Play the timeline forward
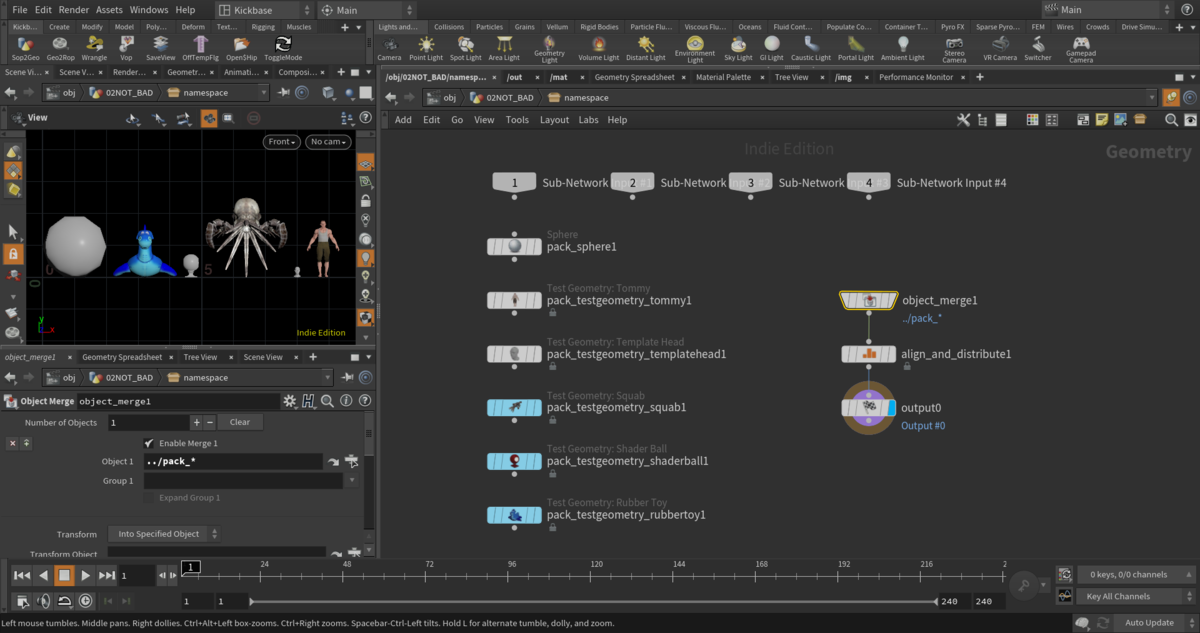Image resolution: width=1200 pixels, height=633 pixels. point(86,575)
